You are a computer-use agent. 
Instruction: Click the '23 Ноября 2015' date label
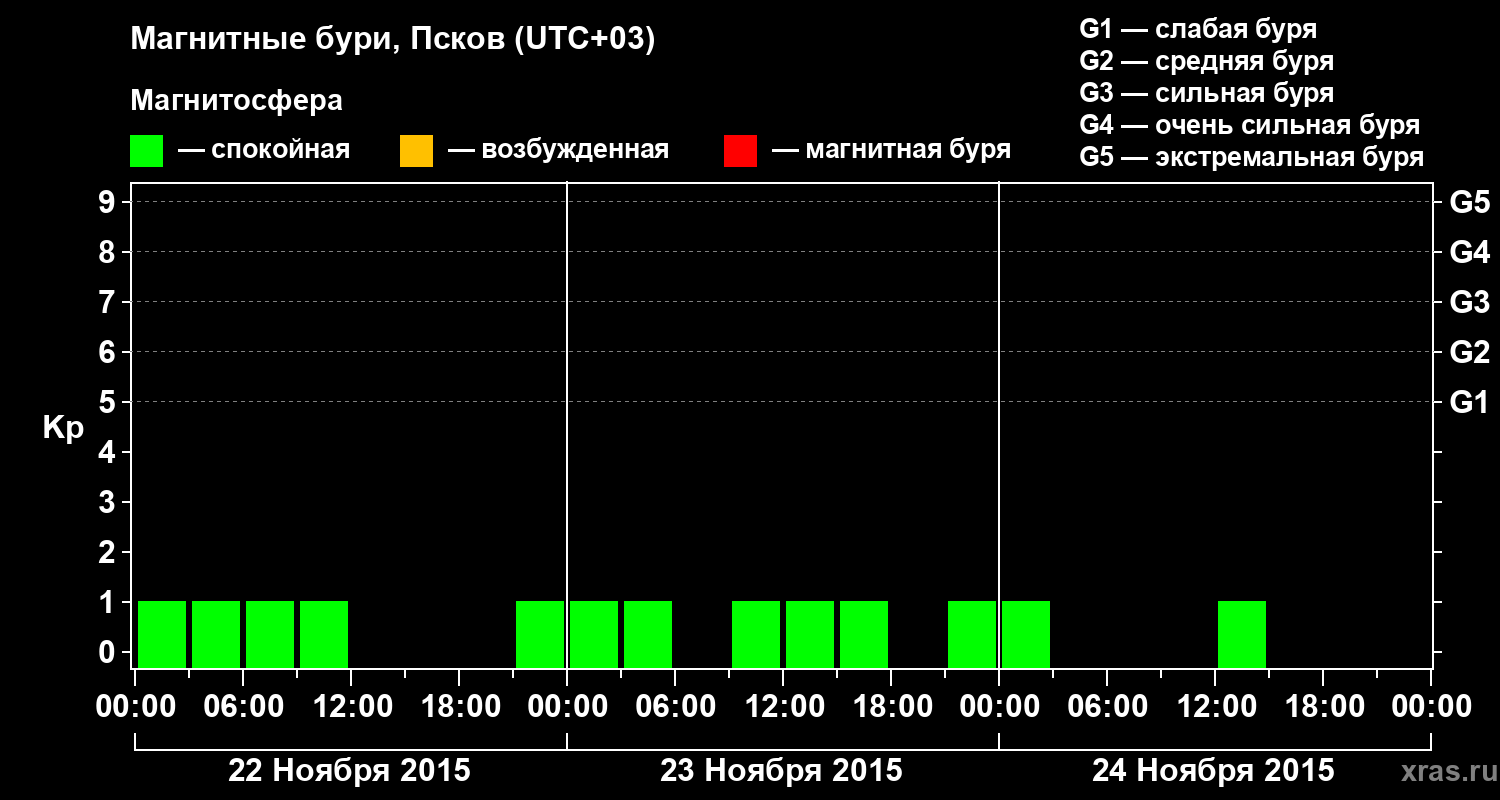point(782,771)
